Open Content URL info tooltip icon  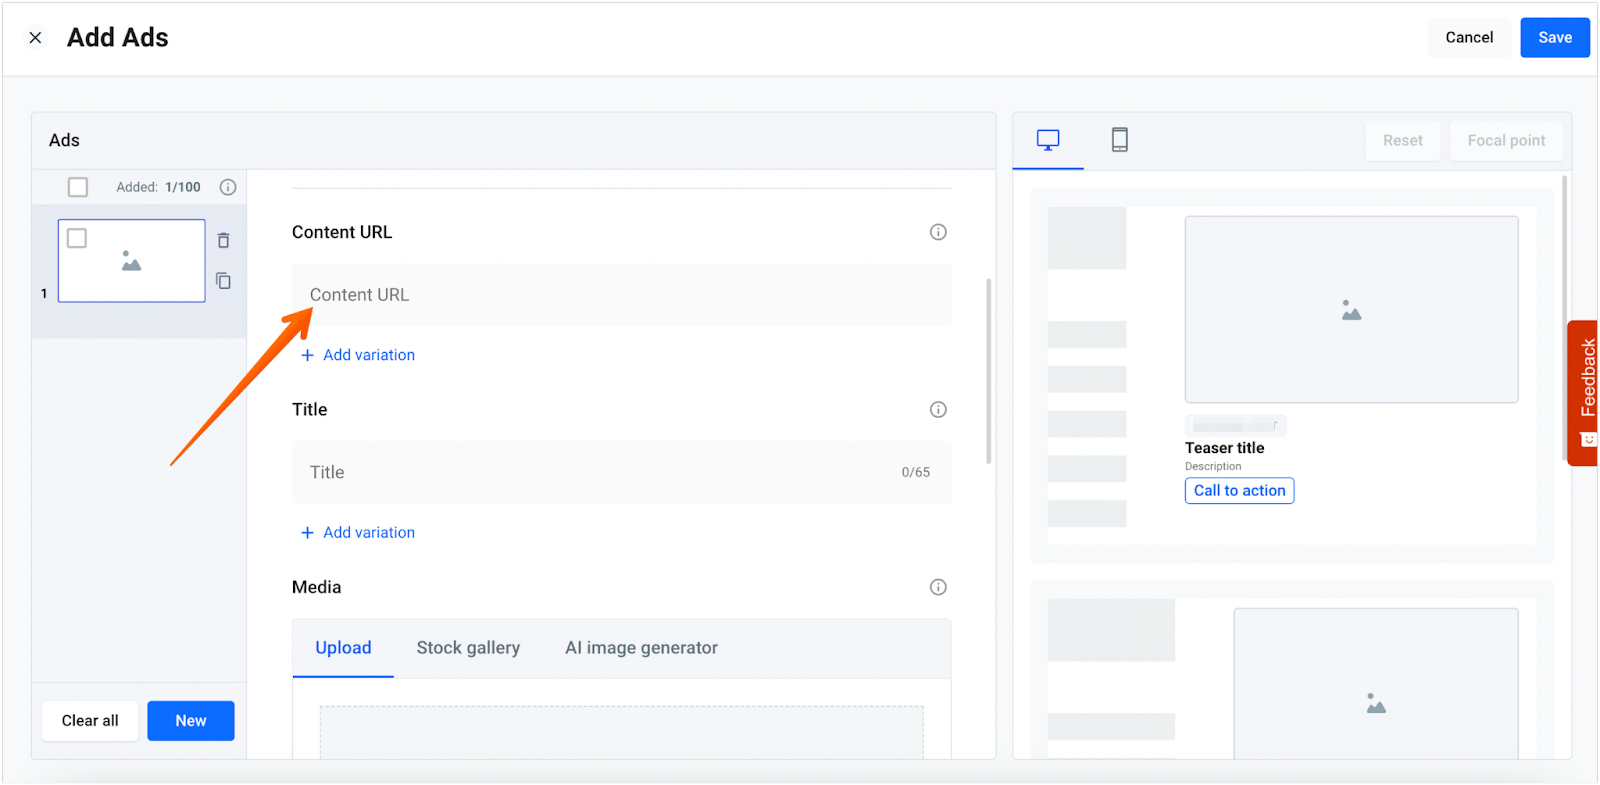tap(937, 232)
